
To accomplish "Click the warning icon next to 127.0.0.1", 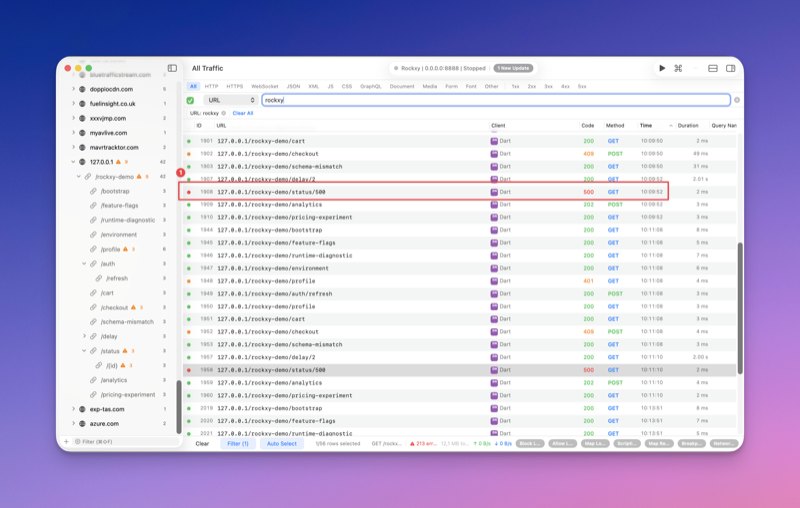I will 118,162.
